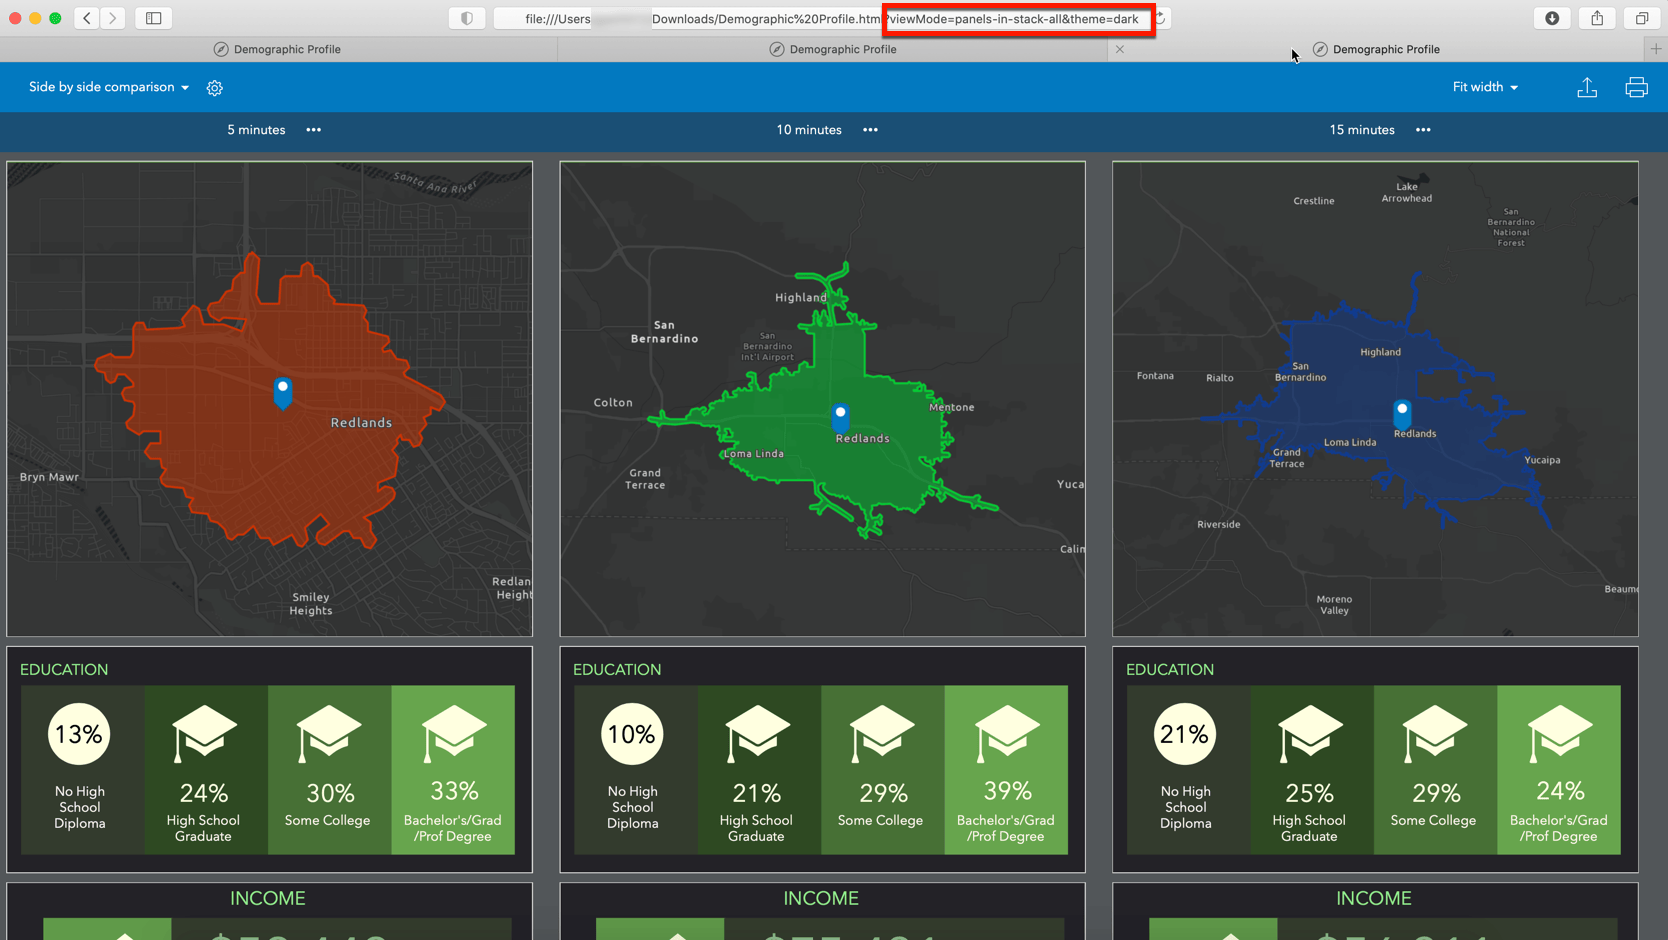Click 33% Bachelor's degree cap icon
Image resolution: width=1668 pixels, height=940 pixels.
(x=453, y=733)
